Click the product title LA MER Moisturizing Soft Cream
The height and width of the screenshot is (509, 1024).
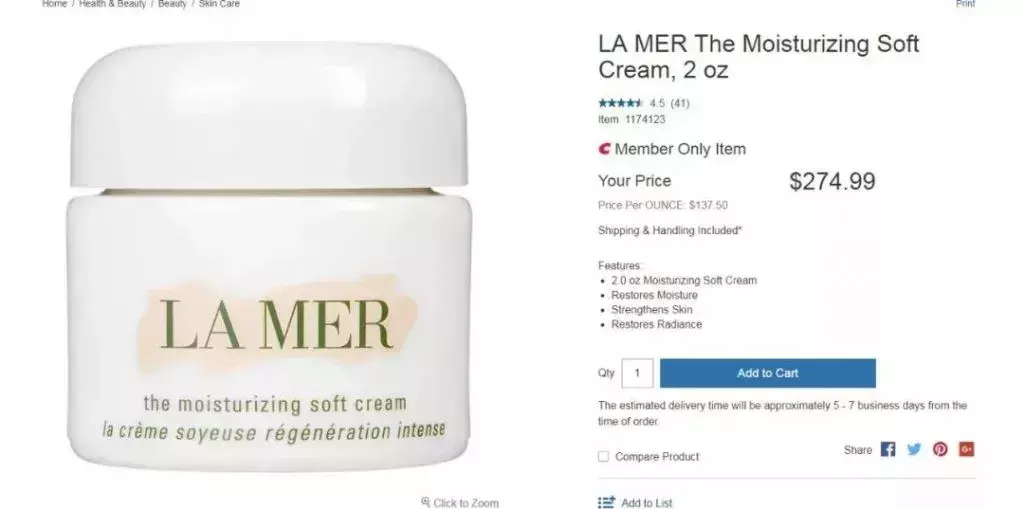(x=758, y=57)
